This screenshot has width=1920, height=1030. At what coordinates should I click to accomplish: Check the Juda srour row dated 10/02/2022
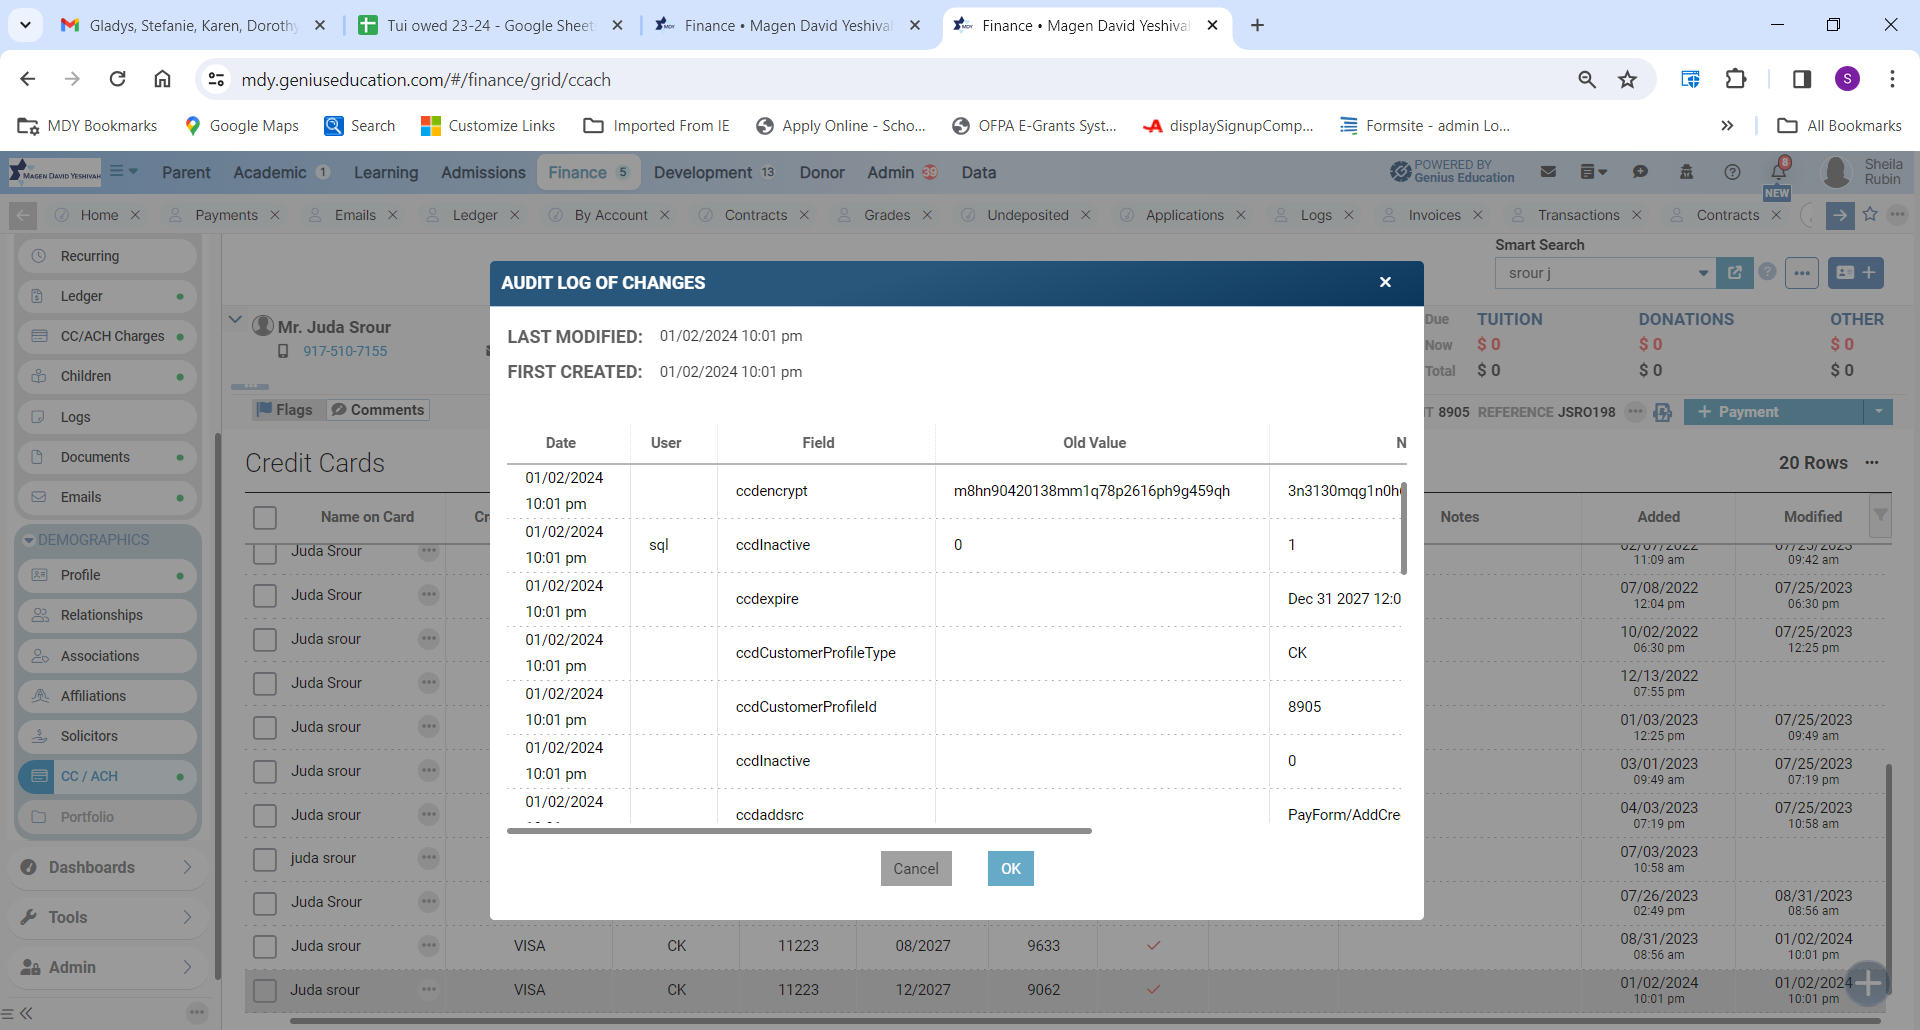tap(265, 640)
